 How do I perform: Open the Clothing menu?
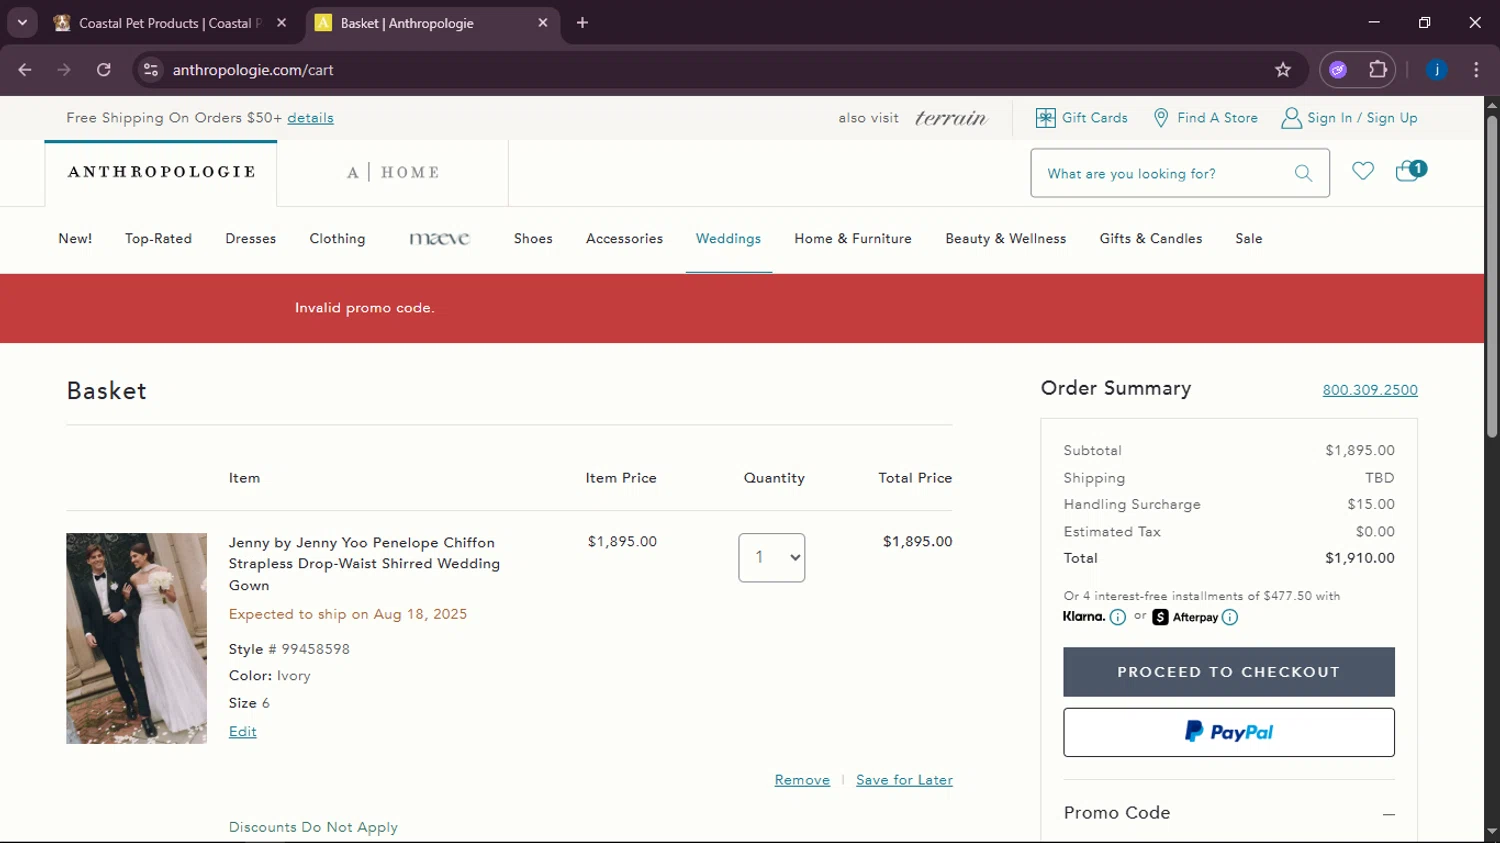point(337,239)
